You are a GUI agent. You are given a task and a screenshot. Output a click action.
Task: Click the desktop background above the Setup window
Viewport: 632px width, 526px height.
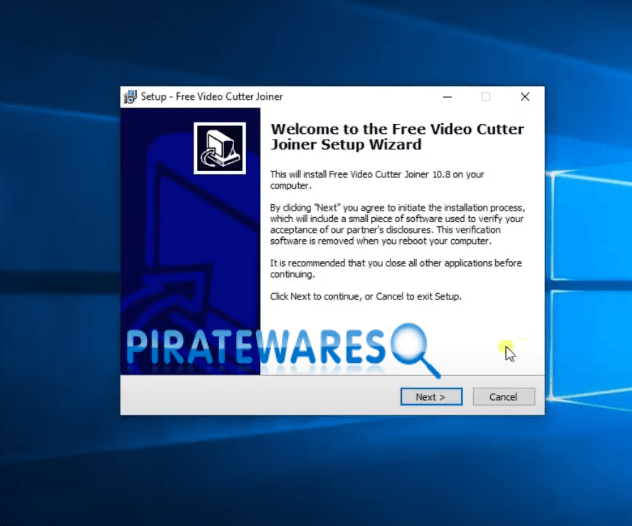(330, 40)
